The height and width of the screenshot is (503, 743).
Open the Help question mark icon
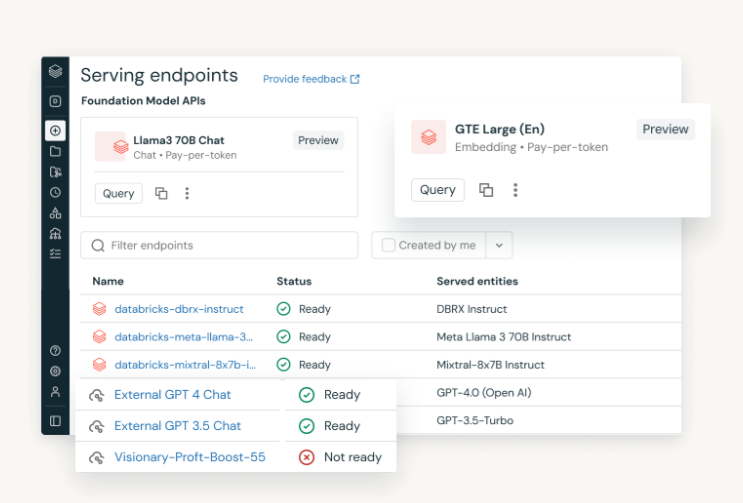pyautogui.click(x=55, y=351)
